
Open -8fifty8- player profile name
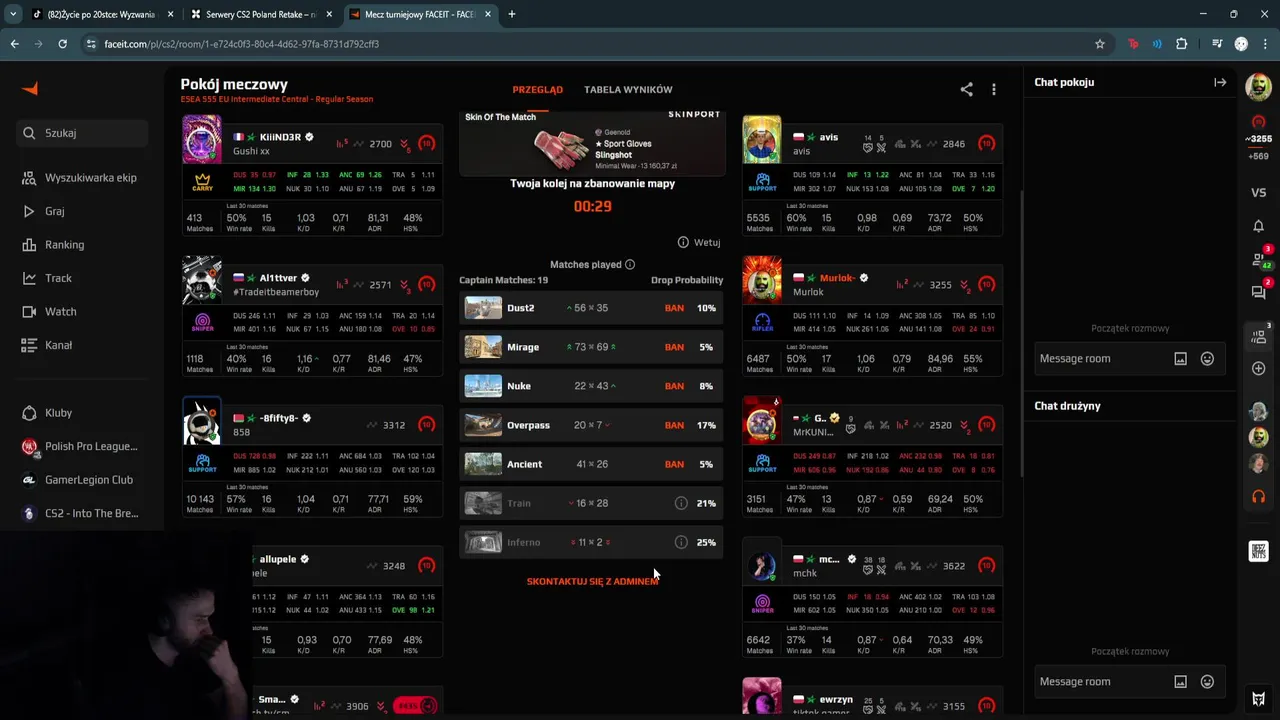(279, 418)
